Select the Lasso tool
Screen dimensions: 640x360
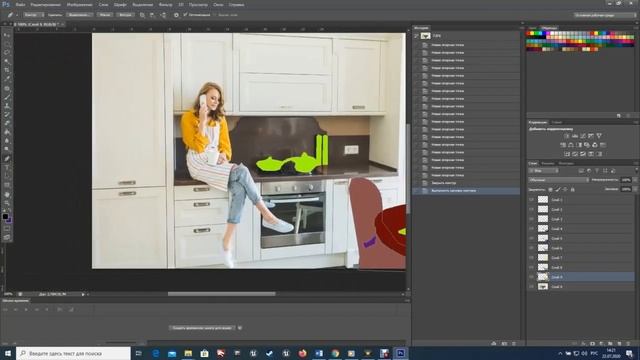point(7,53)
